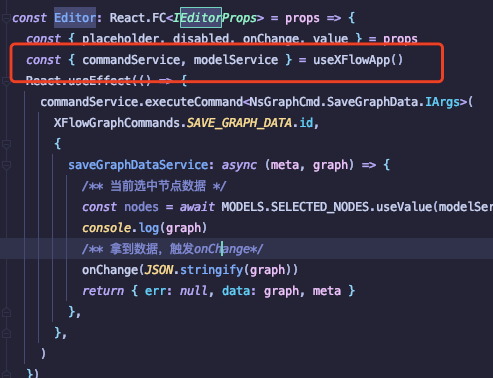Screen dimensions: 493x378
Task: Click "SaveGraphData" in the generic type
Action: [372, 102]
